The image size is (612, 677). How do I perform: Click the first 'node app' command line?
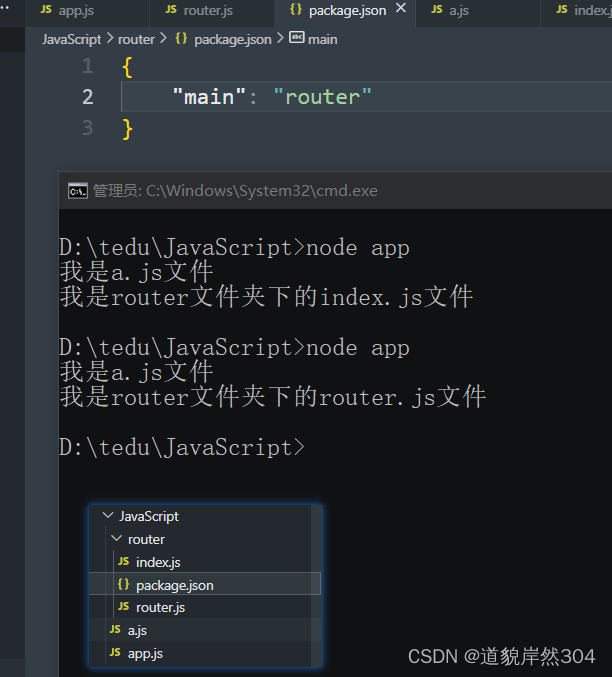coord(235,248)
